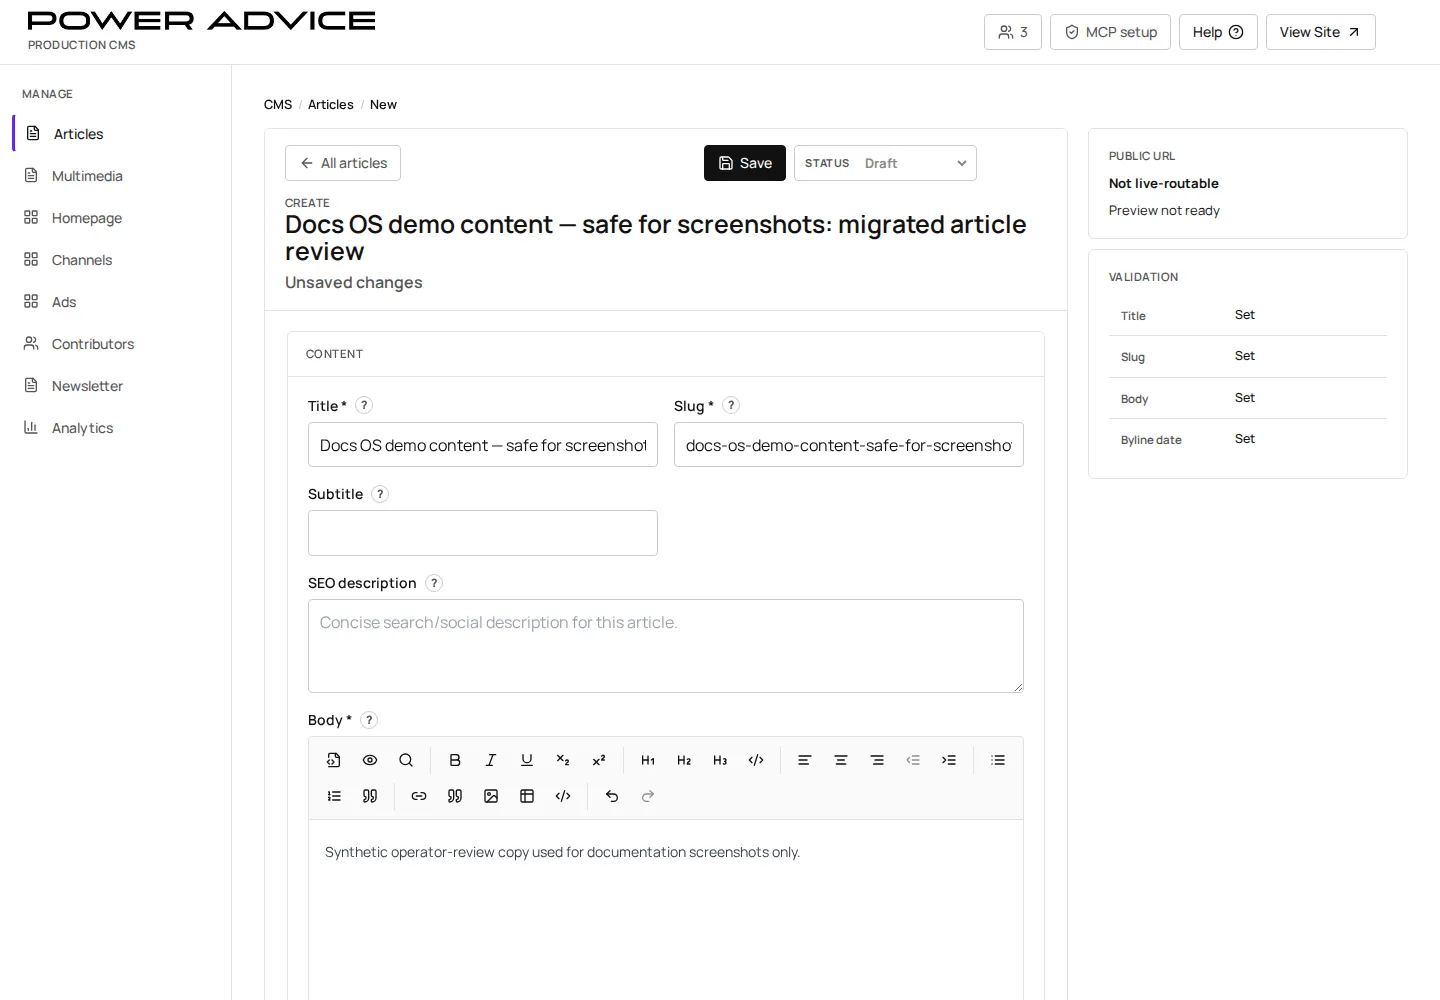Open Contributors in the sidebar

coord(115,344)
